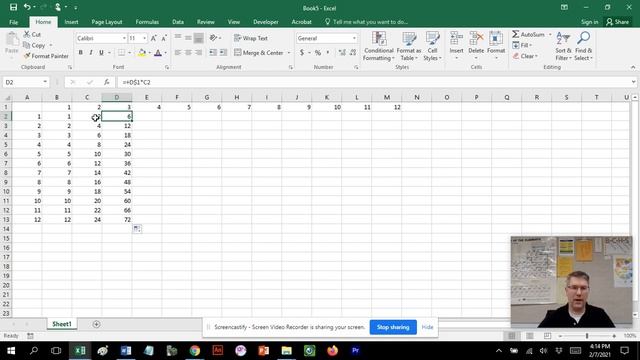Switch to Normal view in status bar
This screenshot has width=640, height=360.
coord(512,336)
